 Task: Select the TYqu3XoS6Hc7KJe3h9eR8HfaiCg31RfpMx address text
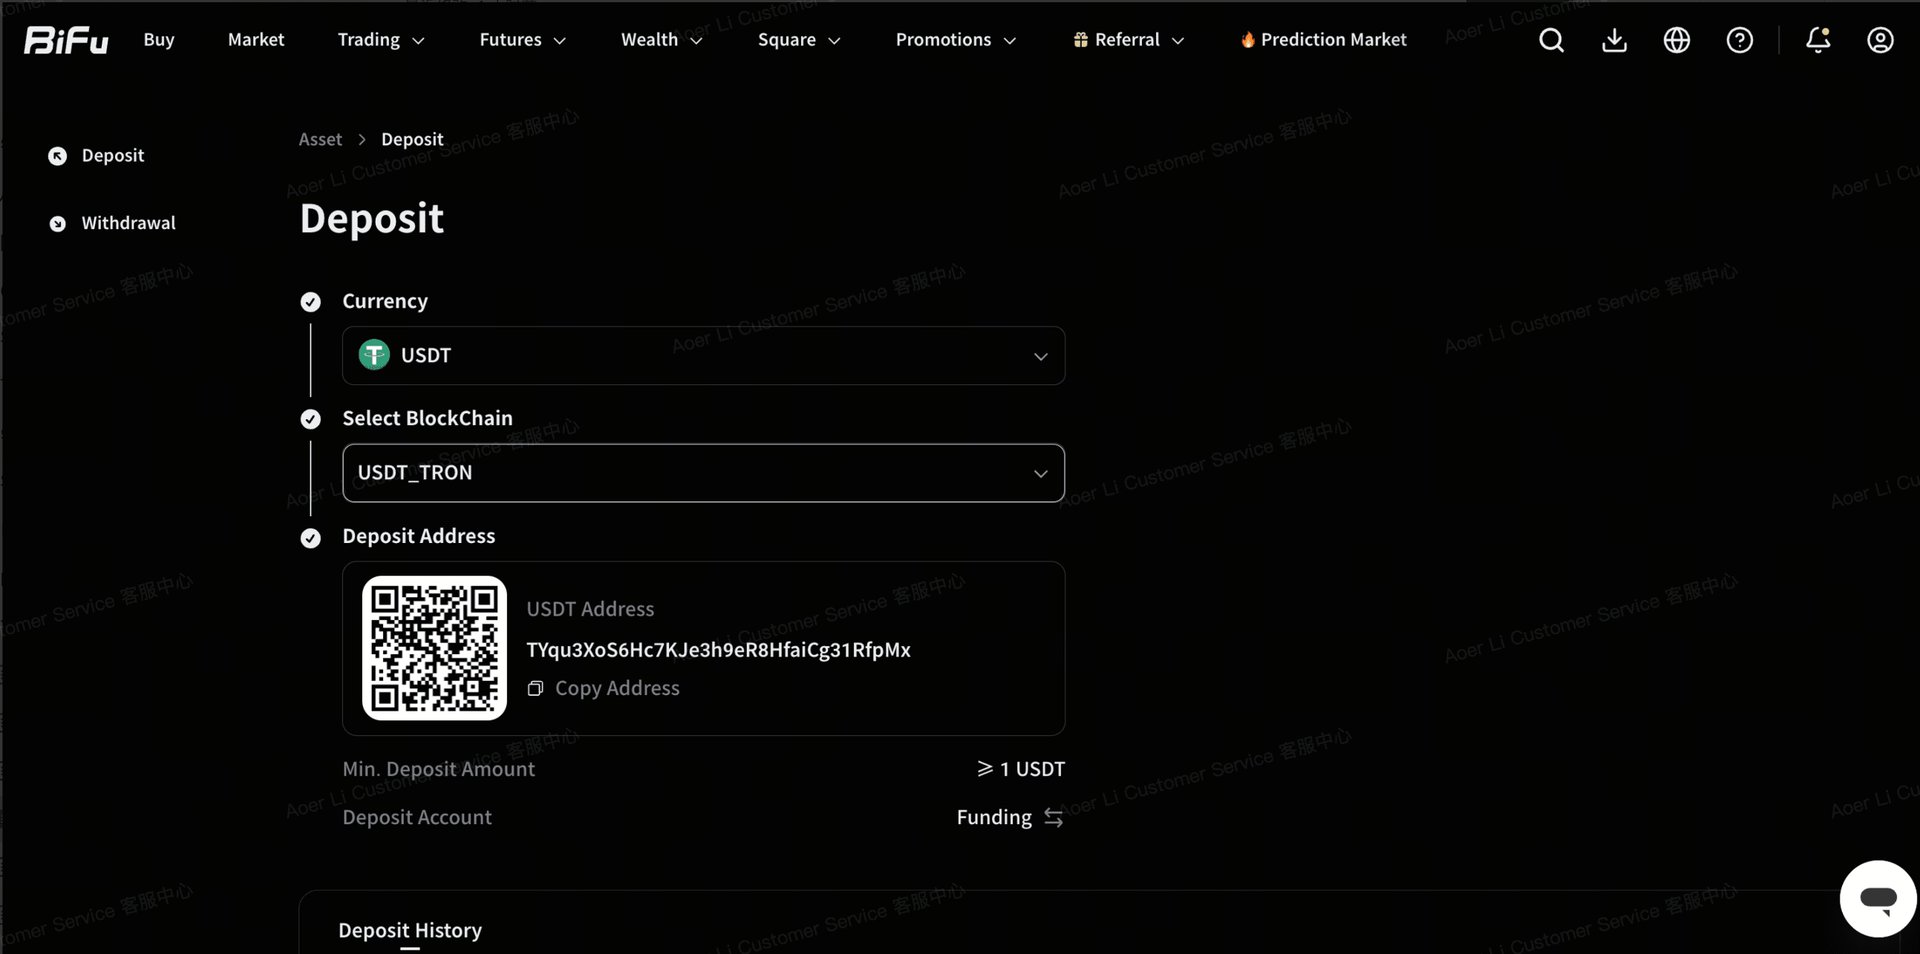(718, 650)
